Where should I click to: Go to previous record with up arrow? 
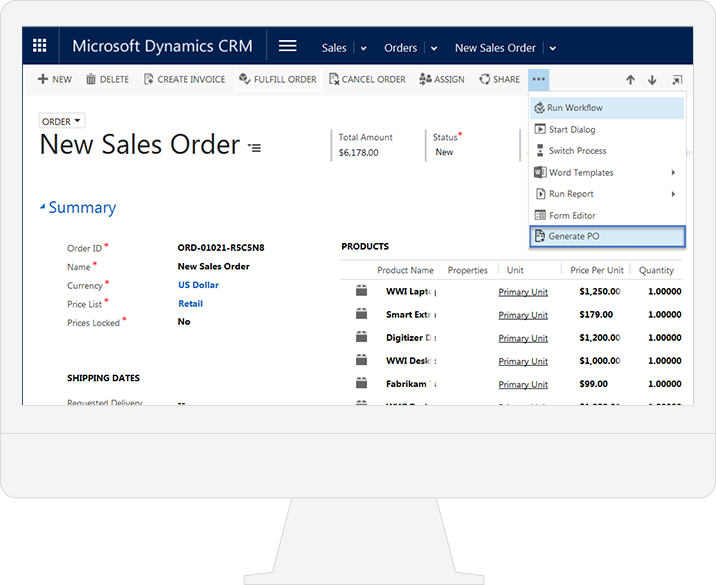tap(631, 80)
